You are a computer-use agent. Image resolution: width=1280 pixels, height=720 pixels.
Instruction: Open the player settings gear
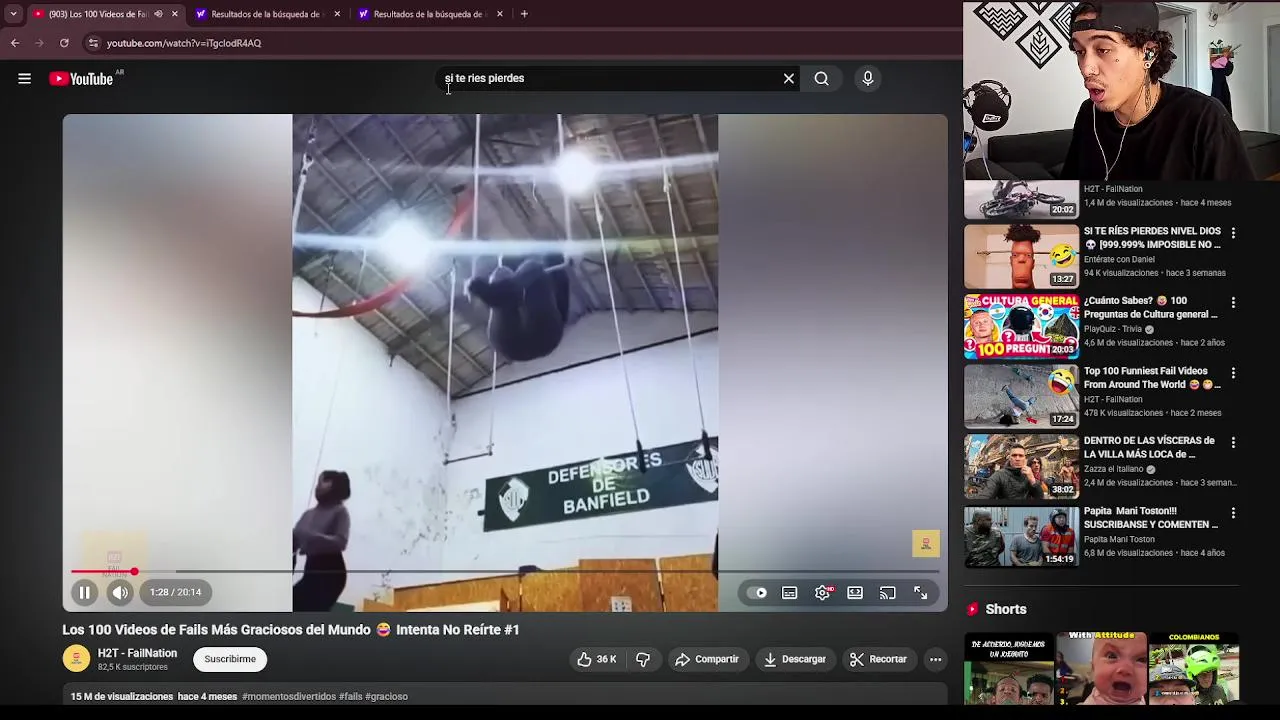[x=823, y=593]
